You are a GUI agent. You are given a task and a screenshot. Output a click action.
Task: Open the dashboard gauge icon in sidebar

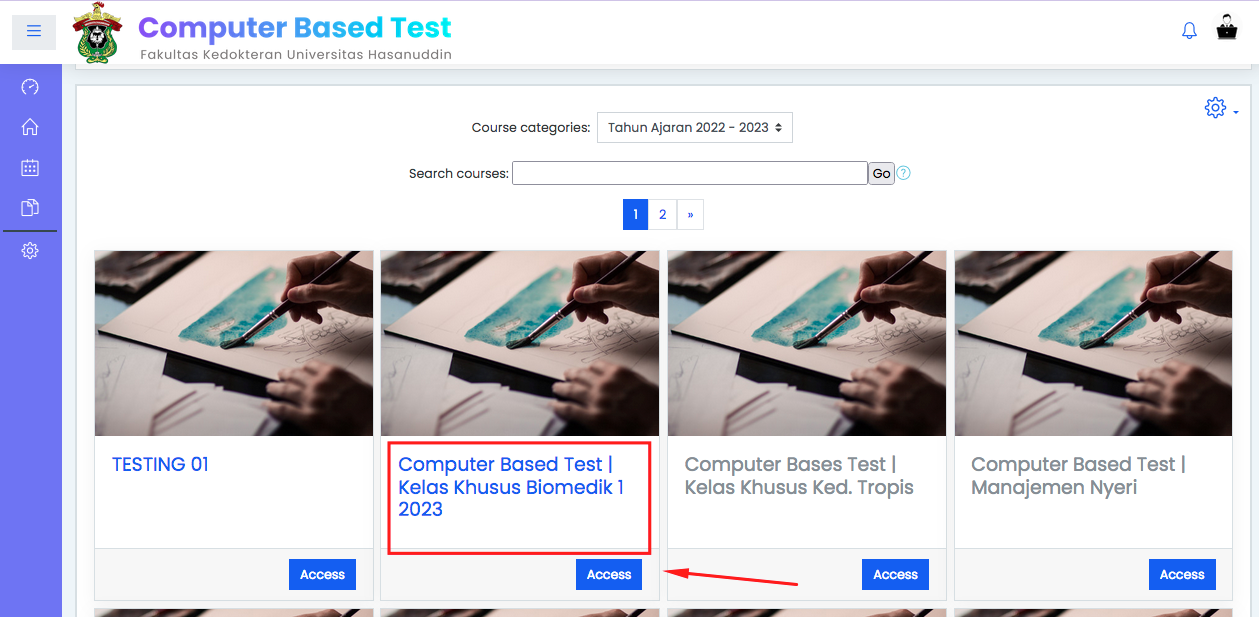[30, 87]
